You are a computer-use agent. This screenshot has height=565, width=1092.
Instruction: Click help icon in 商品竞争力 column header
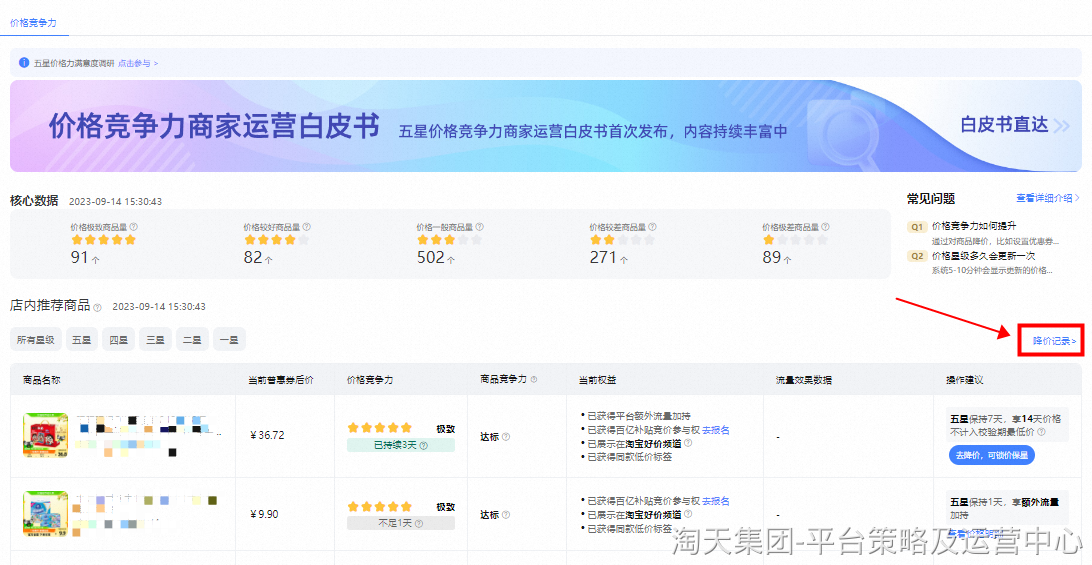(x=534, y=380)
